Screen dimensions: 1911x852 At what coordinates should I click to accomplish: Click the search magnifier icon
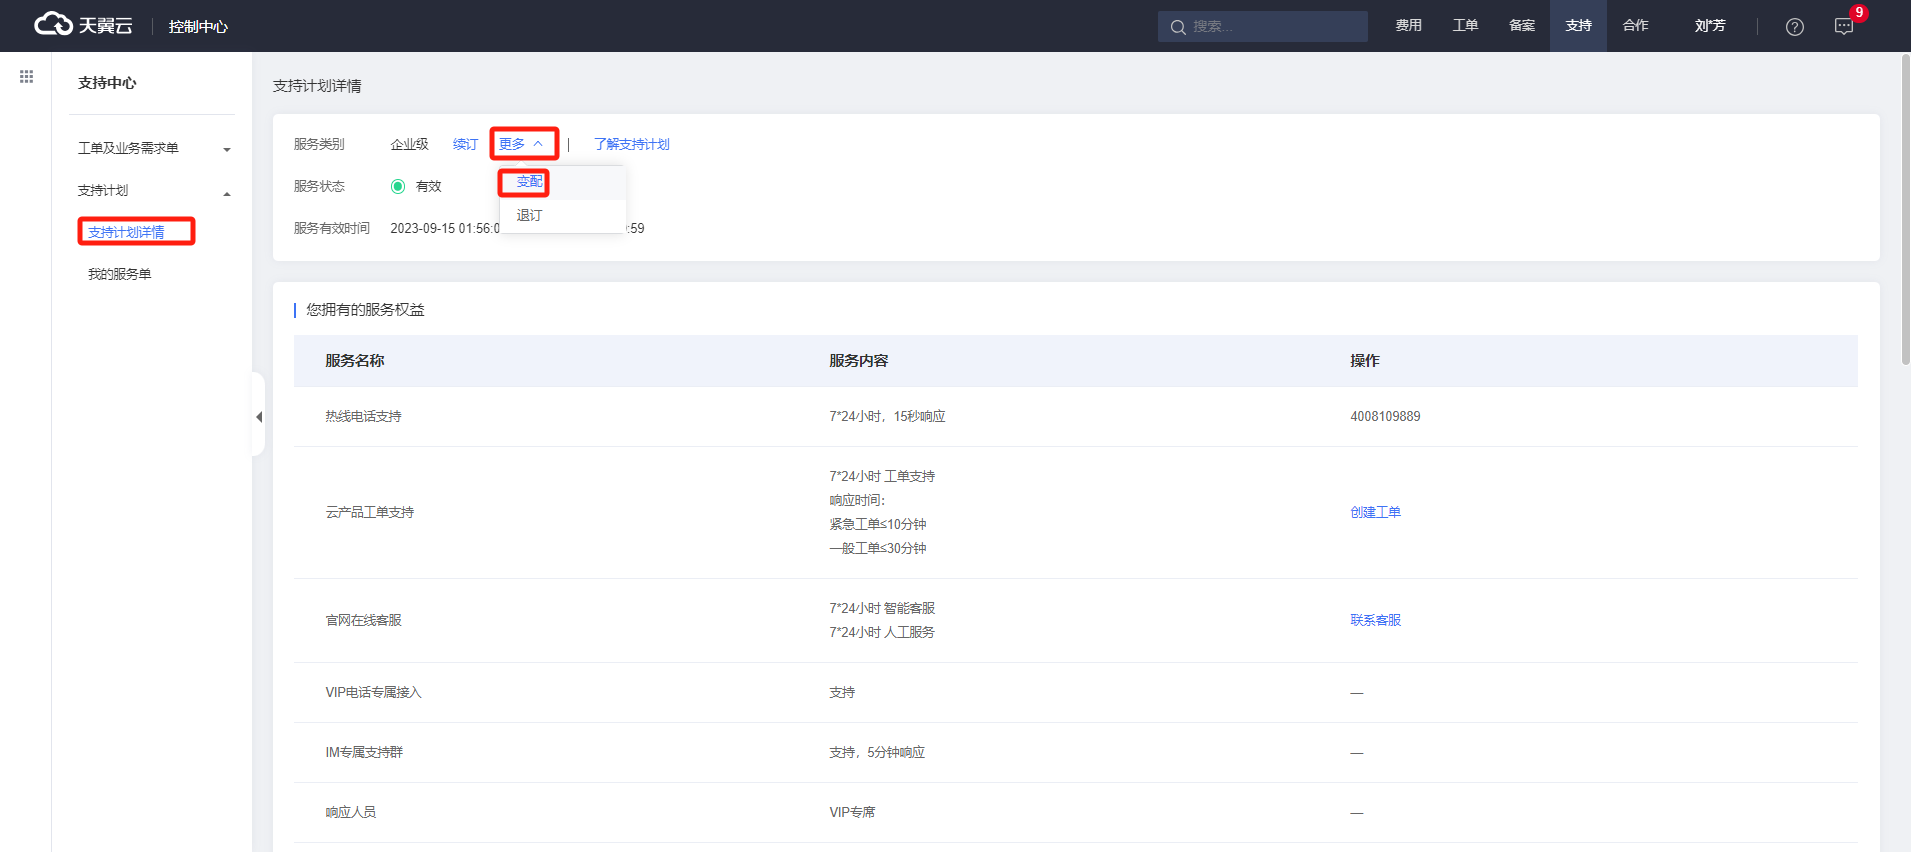click(x=1178, y=27)
